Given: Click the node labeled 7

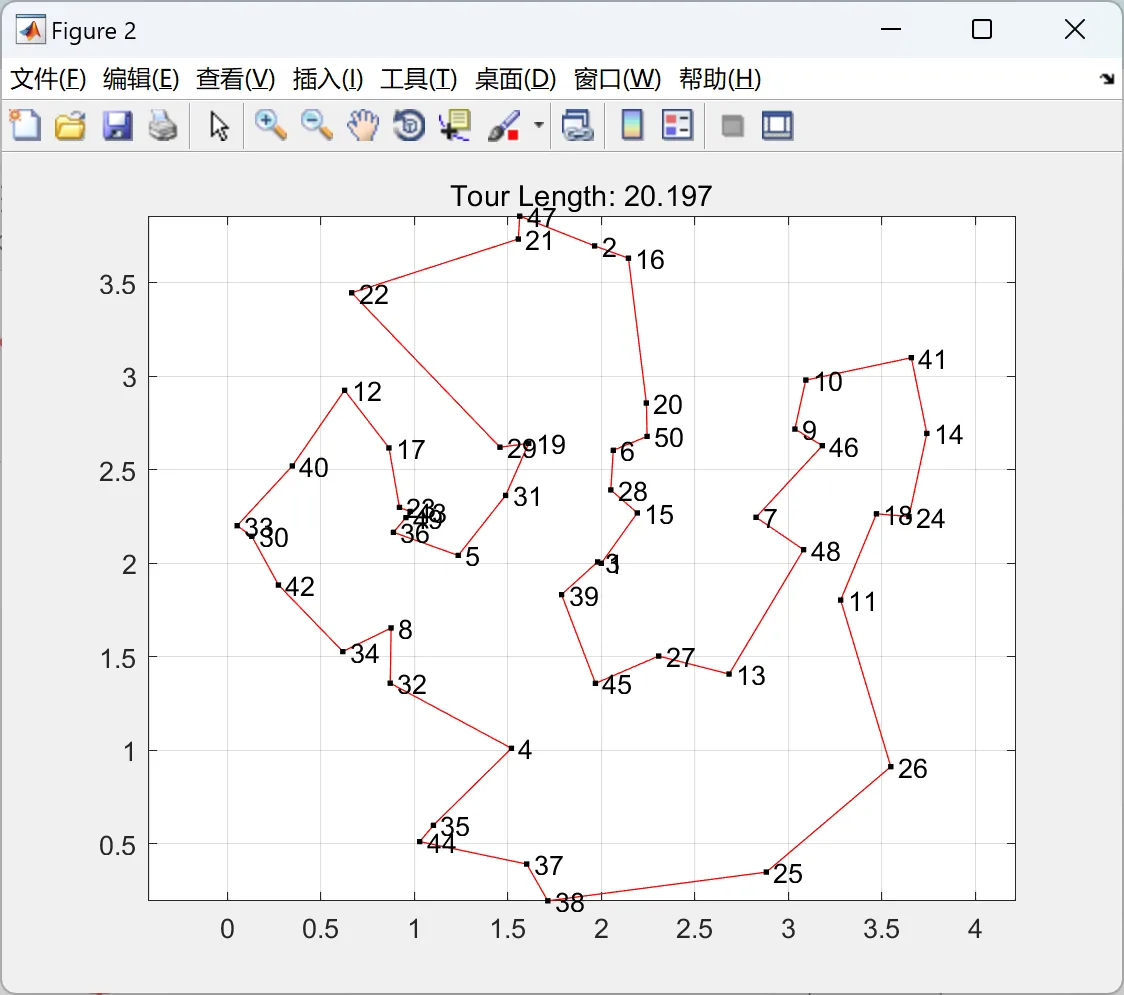Looking at the screenshot, I should [756, 517].
